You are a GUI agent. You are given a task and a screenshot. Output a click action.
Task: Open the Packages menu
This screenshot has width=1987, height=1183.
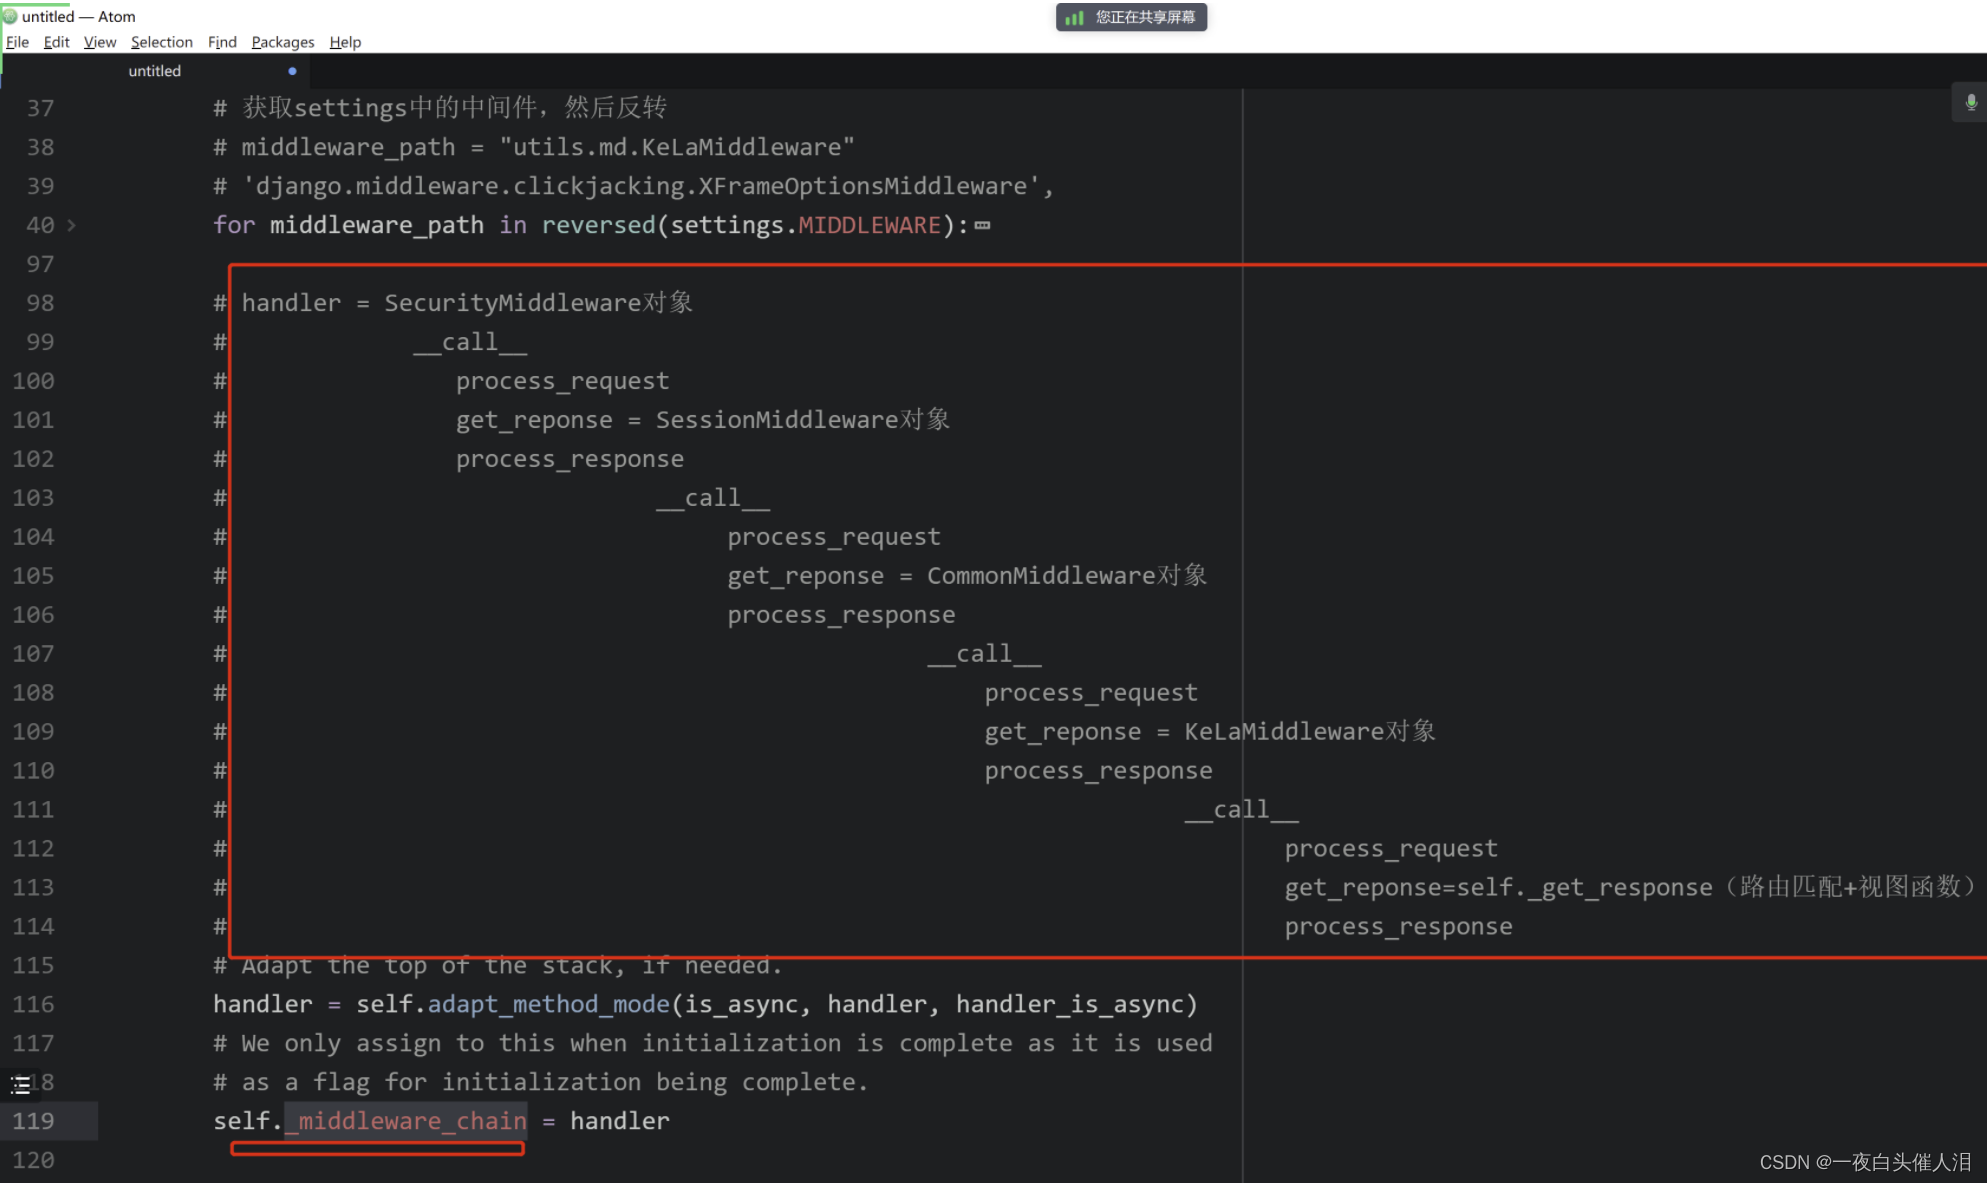tap(282, 42)
